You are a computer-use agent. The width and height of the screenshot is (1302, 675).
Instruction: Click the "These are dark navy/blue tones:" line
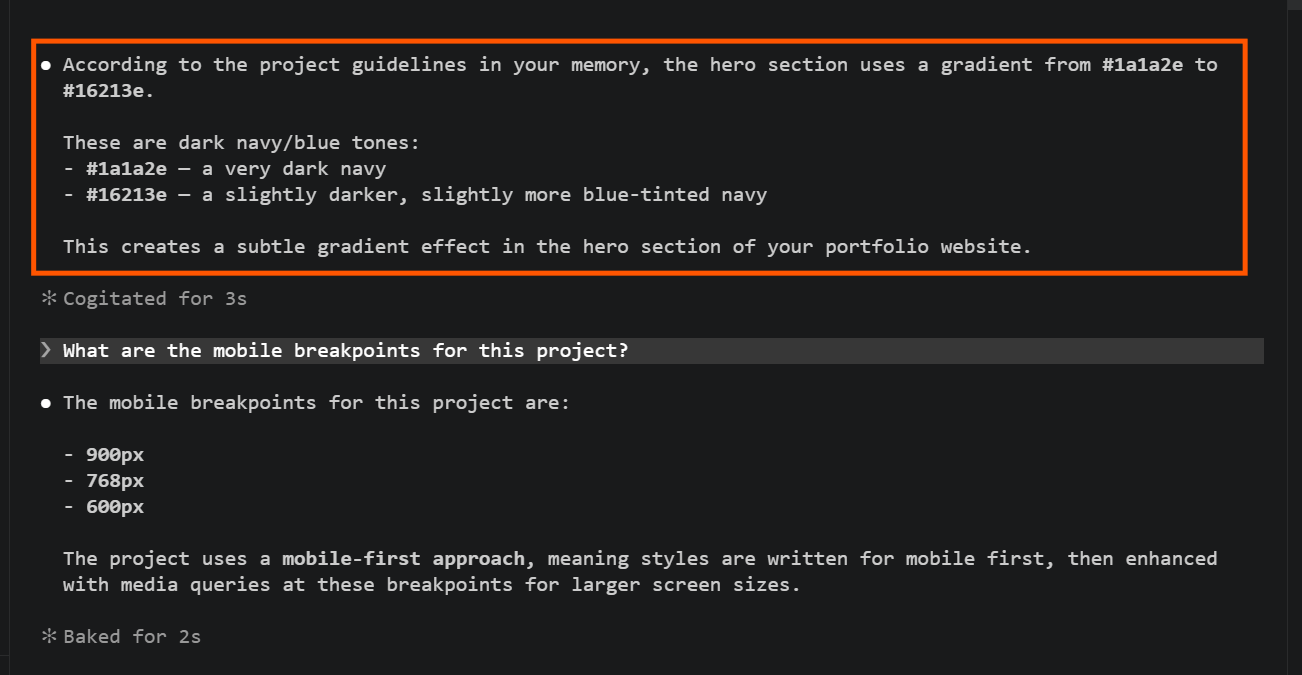point(242,143)
